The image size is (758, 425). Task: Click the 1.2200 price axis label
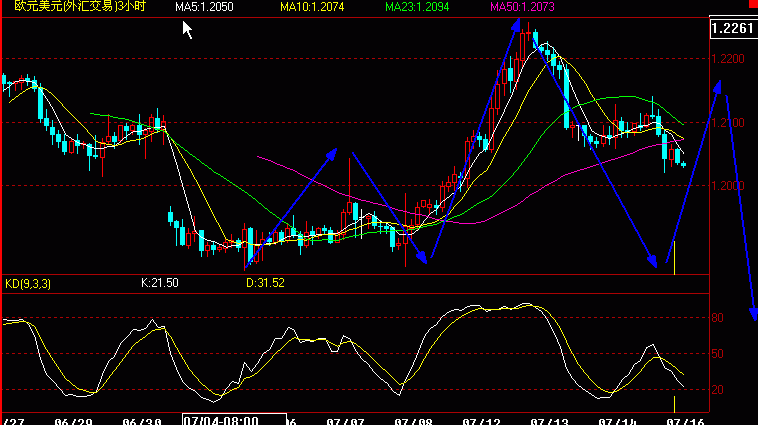[x=728, y=59]
